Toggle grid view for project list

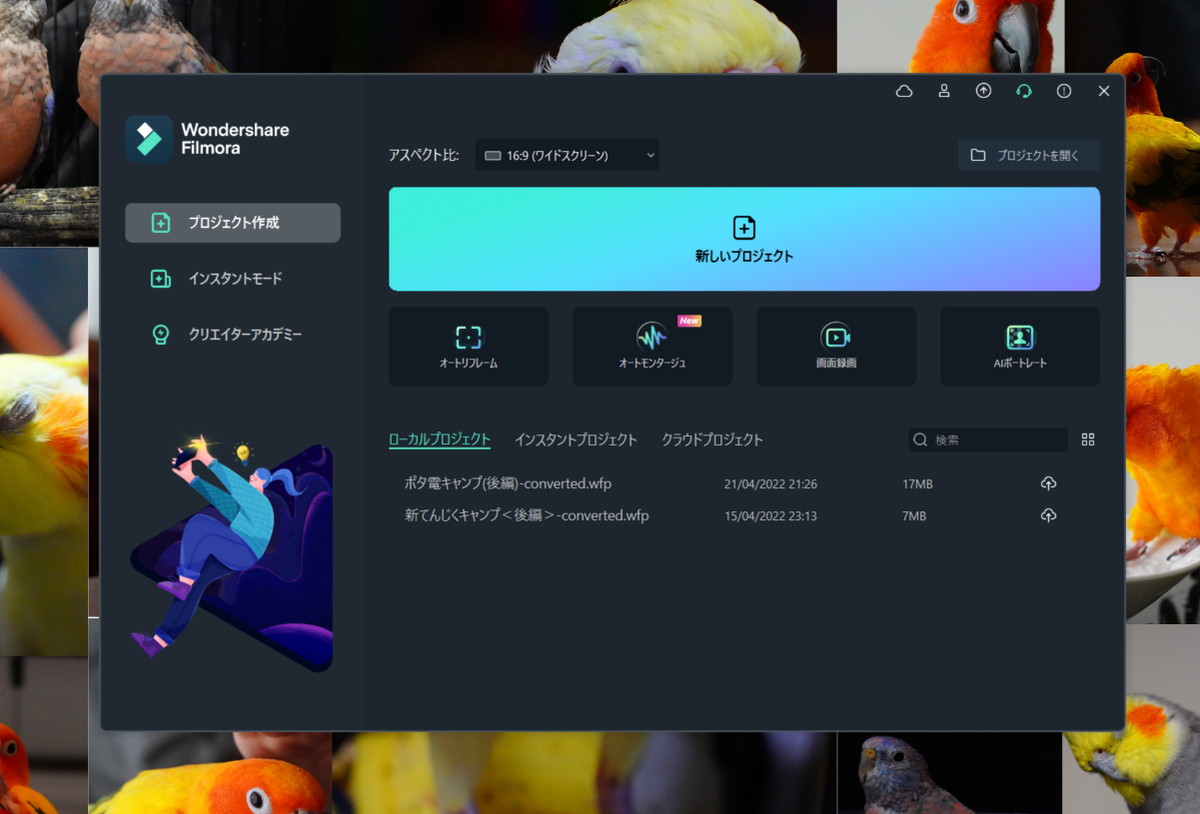point(1088,440)
